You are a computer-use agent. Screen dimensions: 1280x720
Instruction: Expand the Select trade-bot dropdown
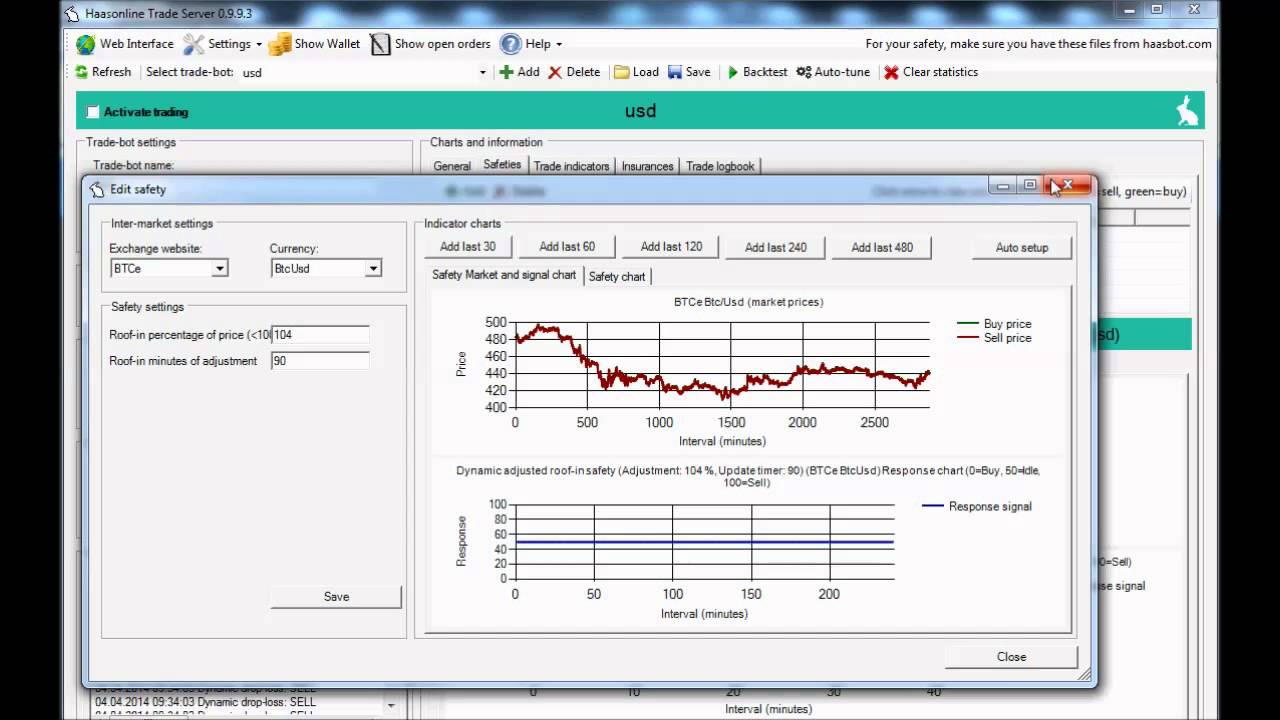pyautogui.click(x=482, y=72)
